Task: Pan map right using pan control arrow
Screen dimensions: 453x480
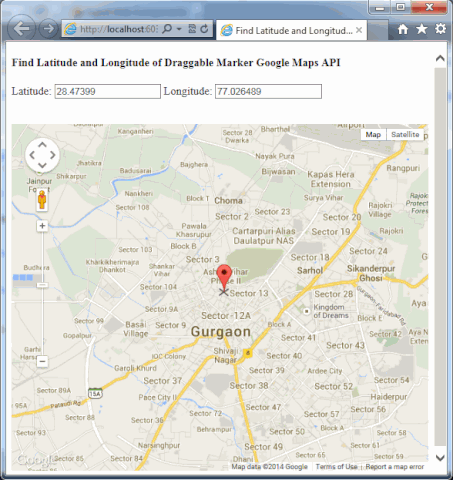Action: tap(53, 155)
